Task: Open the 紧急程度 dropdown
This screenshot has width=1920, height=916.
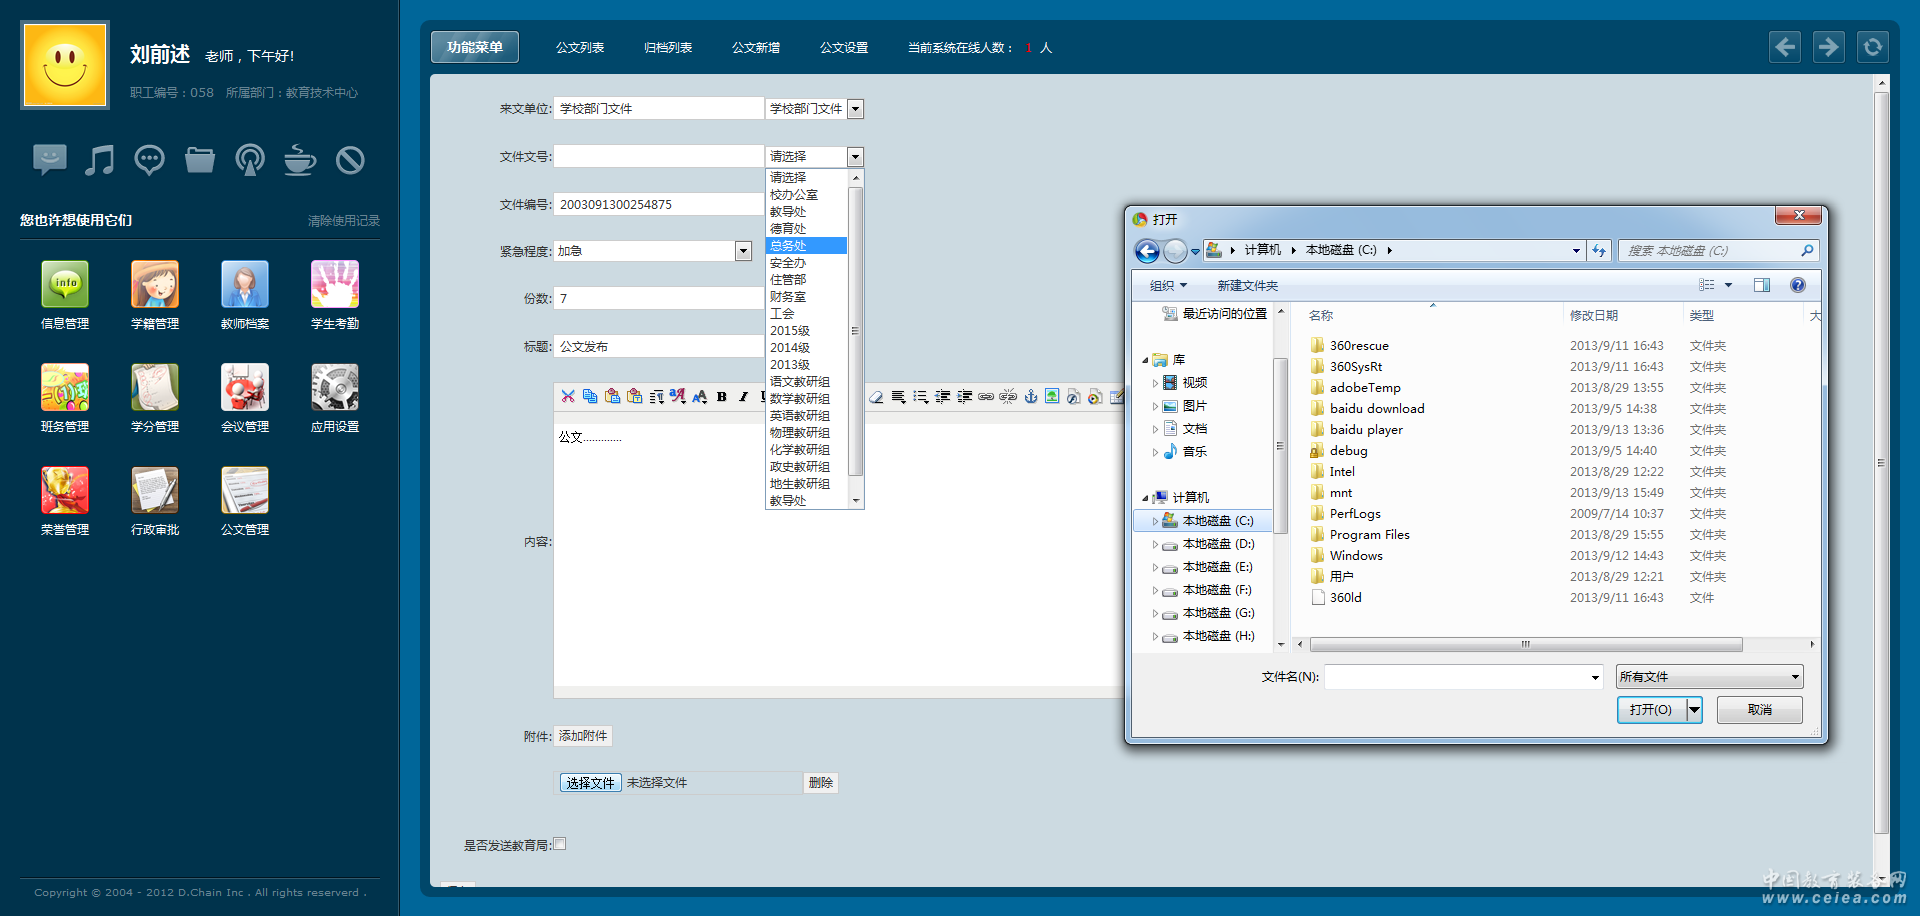Action: 743,252
